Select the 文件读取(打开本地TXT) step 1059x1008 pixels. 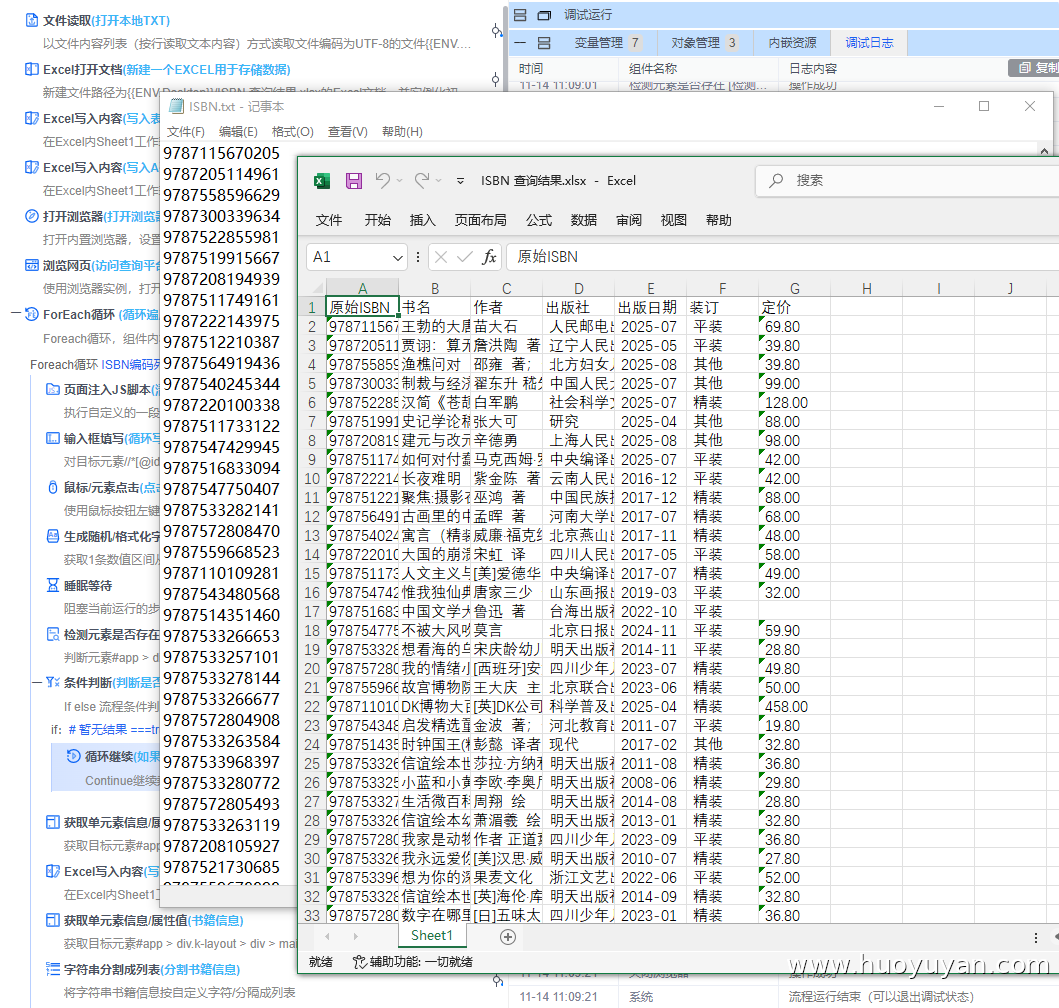(107, 20)
